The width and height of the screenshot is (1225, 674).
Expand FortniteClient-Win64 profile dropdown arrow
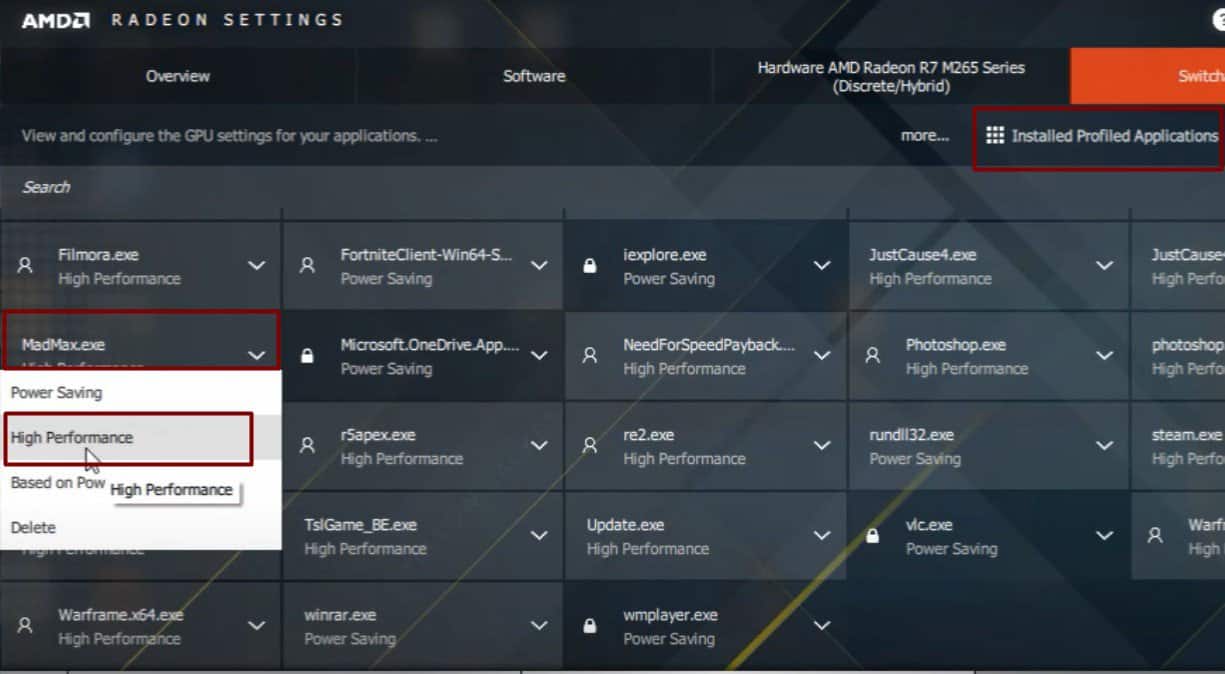click(539, 266)
